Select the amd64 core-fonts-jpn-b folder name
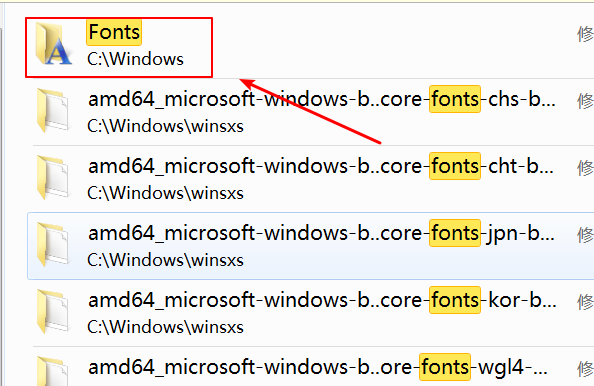Image resolution: width=594 pixels, height=386 pixels. click(x=321, y=233)
